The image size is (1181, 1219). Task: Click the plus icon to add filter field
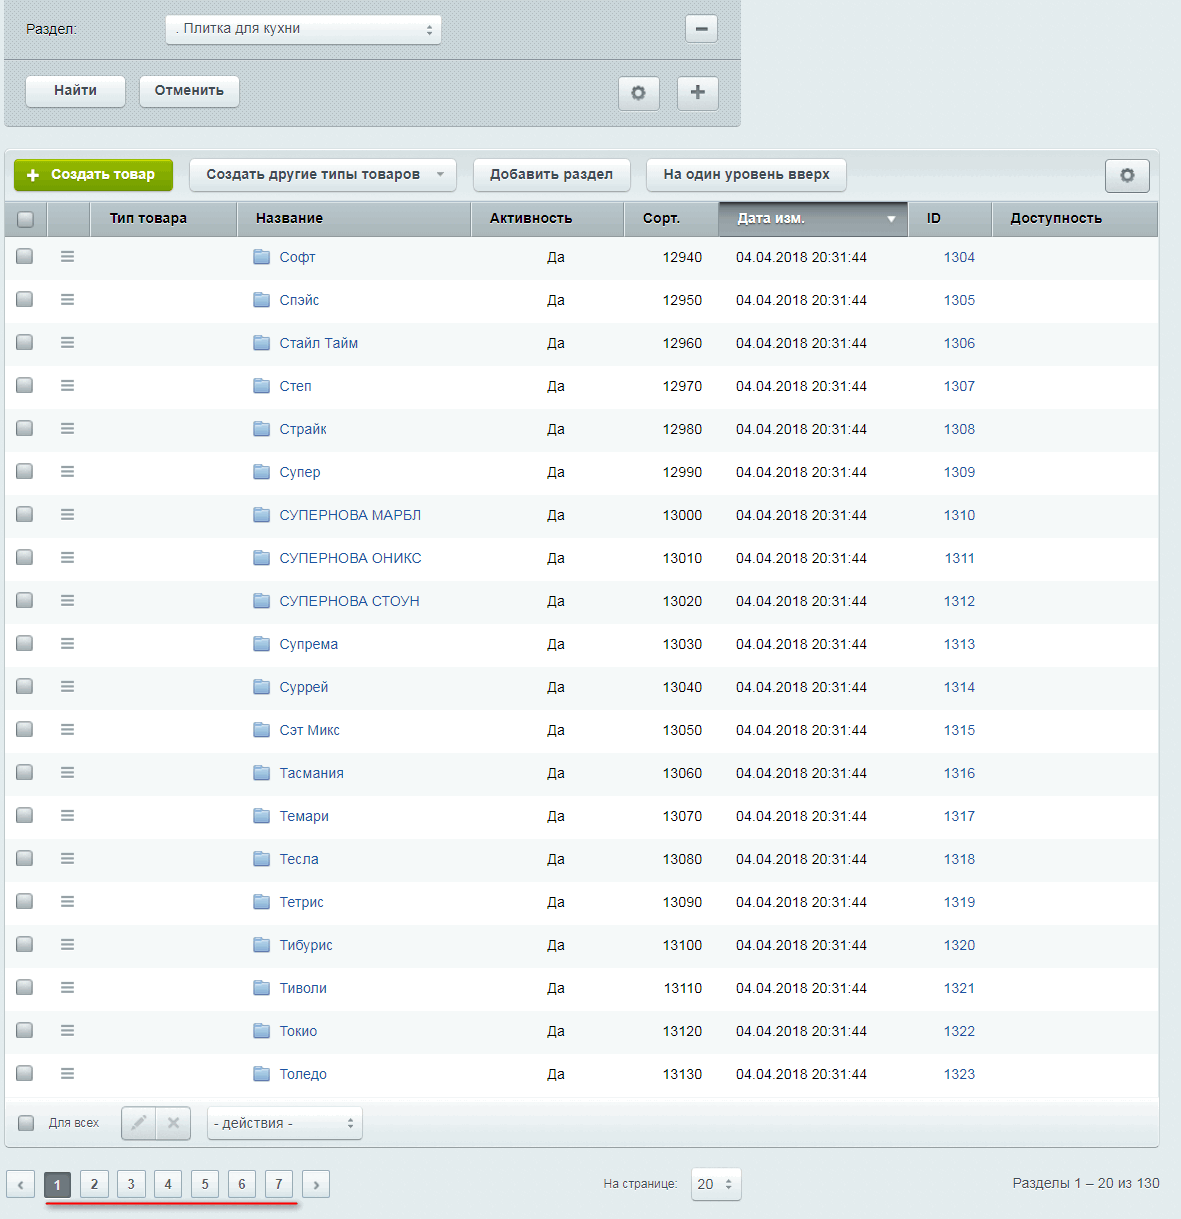pos(697,93)
